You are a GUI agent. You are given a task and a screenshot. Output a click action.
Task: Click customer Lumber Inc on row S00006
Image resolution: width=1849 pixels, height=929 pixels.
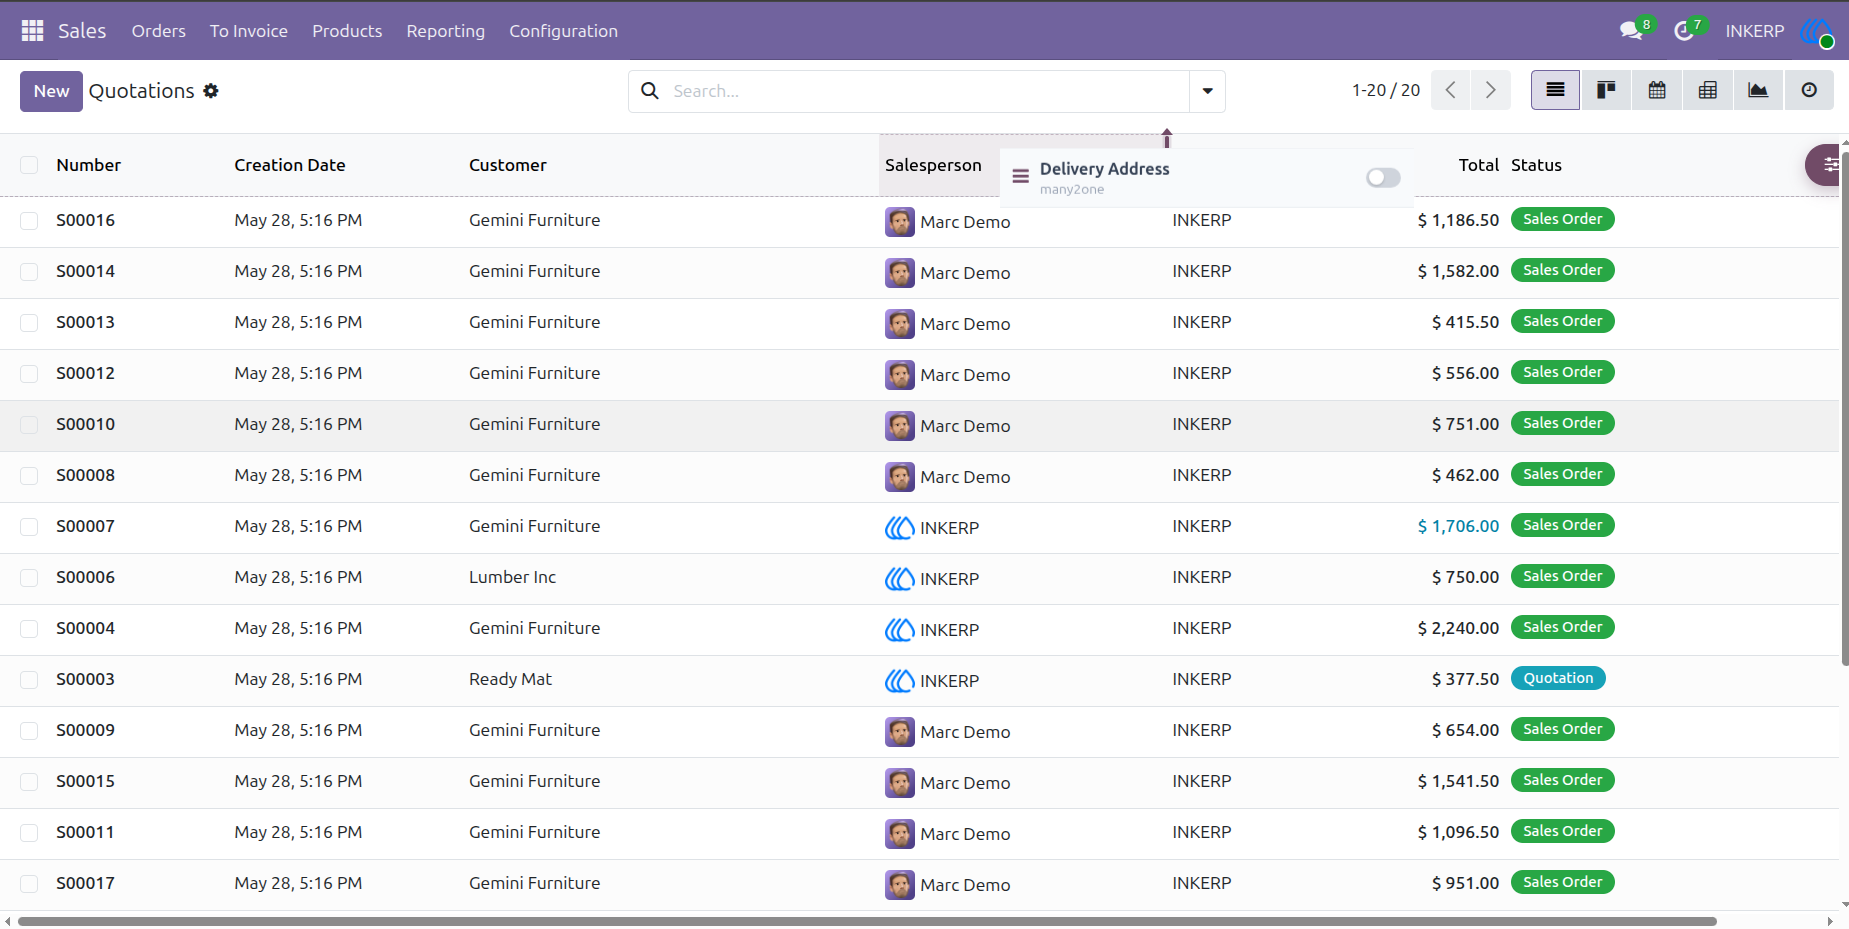[513, 577]
